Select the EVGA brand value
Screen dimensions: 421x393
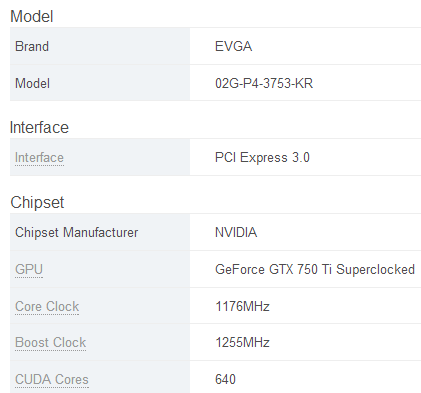point(233,46)
